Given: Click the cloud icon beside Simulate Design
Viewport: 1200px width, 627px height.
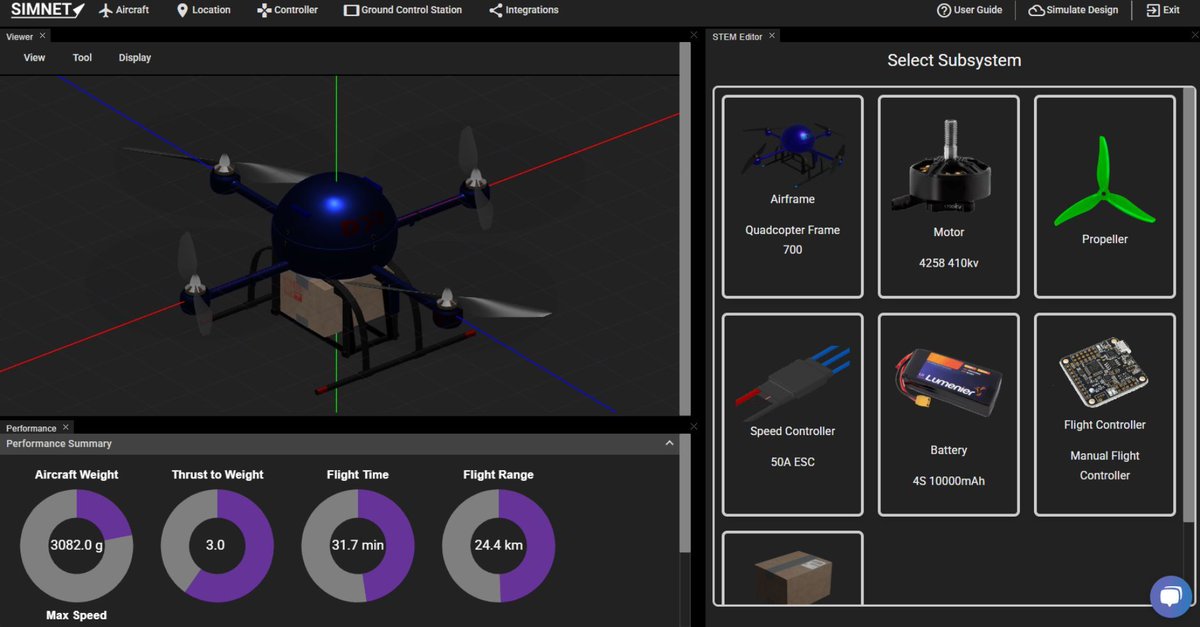Looking at the screenshot, I should click(x=1037, y=10).
